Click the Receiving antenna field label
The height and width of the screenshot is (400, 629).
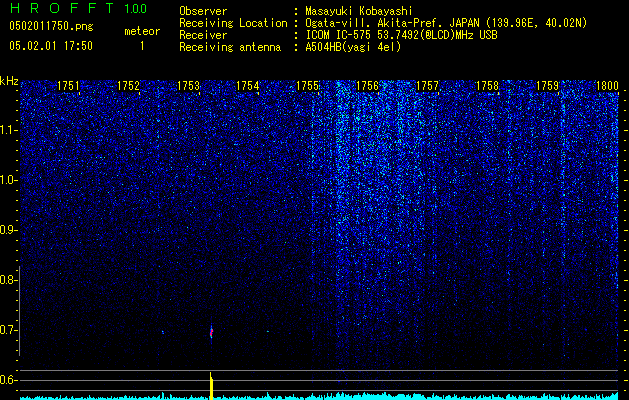click(230, 47)
